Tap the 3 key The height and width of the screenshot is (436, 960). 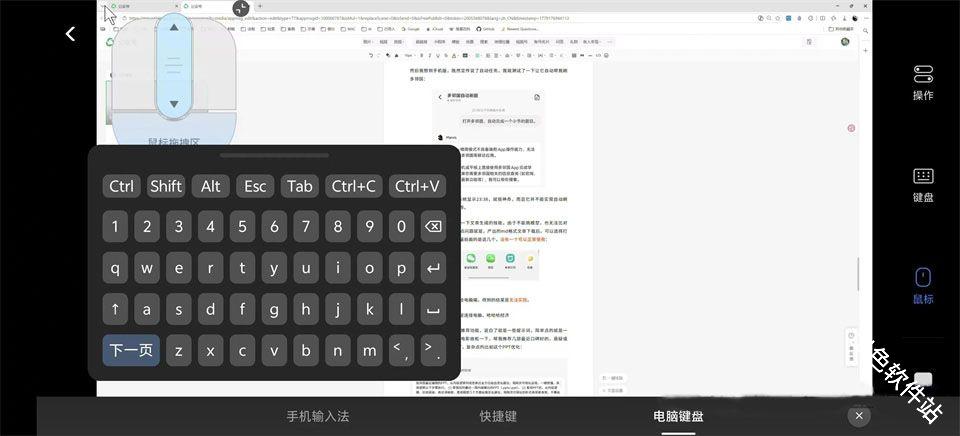[x=178, y=227]
